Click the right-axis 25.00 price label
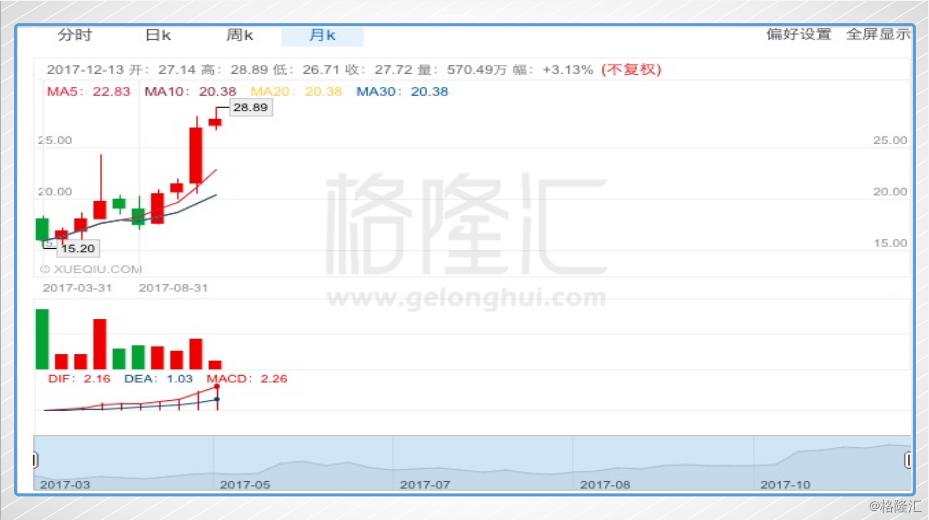This screenshot has height=520, width=929. 890,140
